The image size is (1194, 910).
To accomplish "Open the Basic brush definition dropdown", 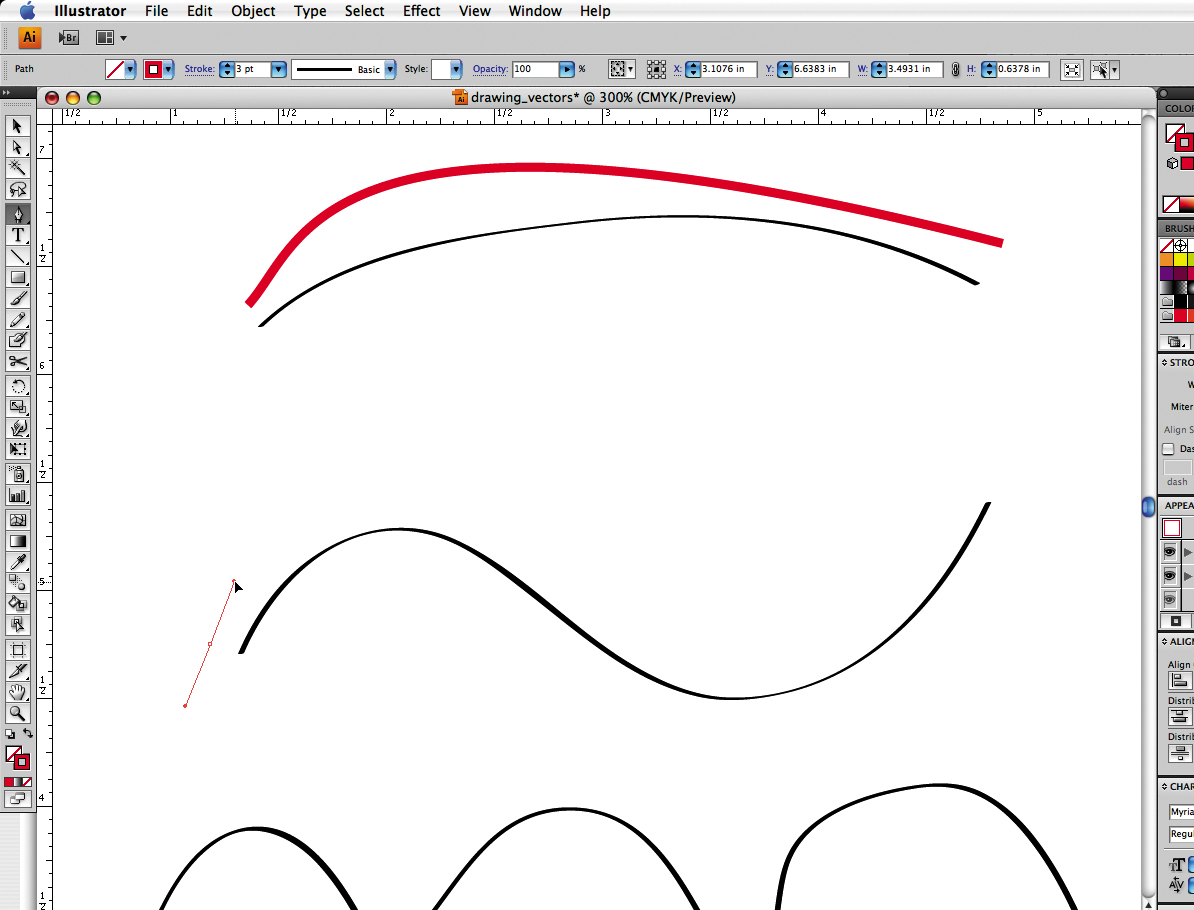I will [x=390, y=70].
